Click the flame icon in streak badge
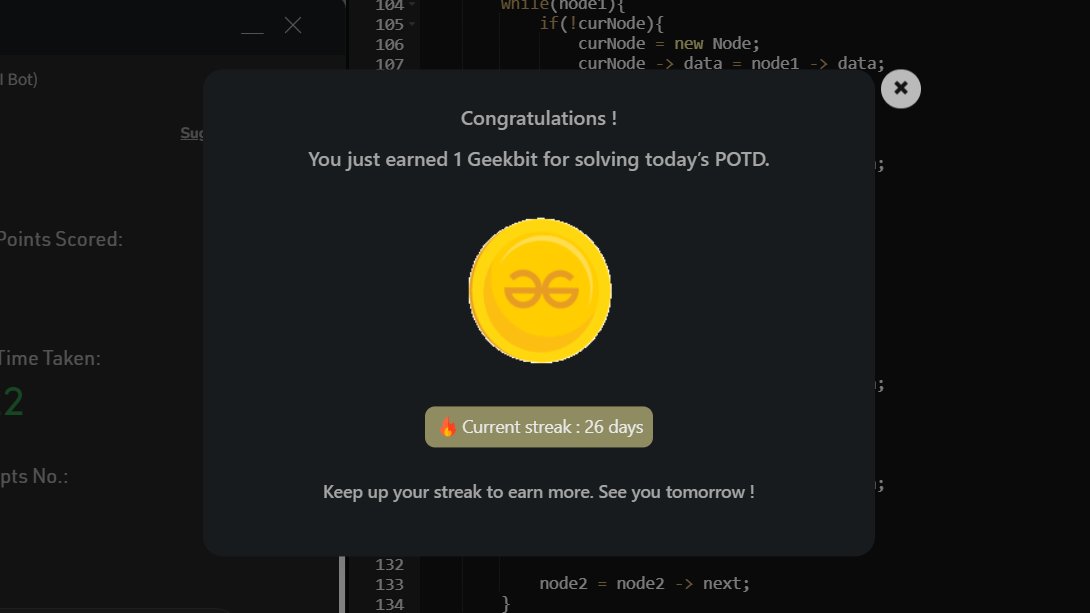The height and width of the screenshot is (613, 1090). pos(447,427)
